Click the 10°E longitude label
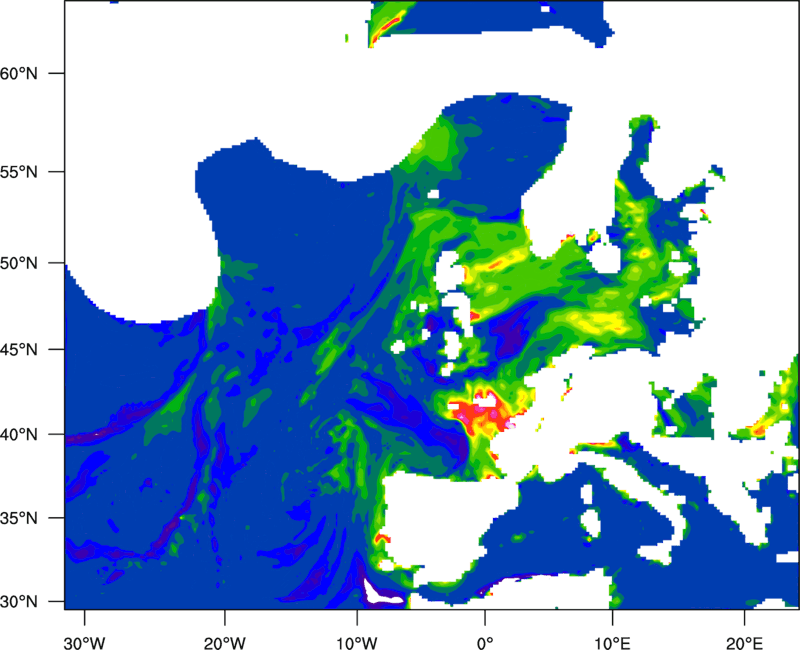The image size is (800, 650). (612, 643)
